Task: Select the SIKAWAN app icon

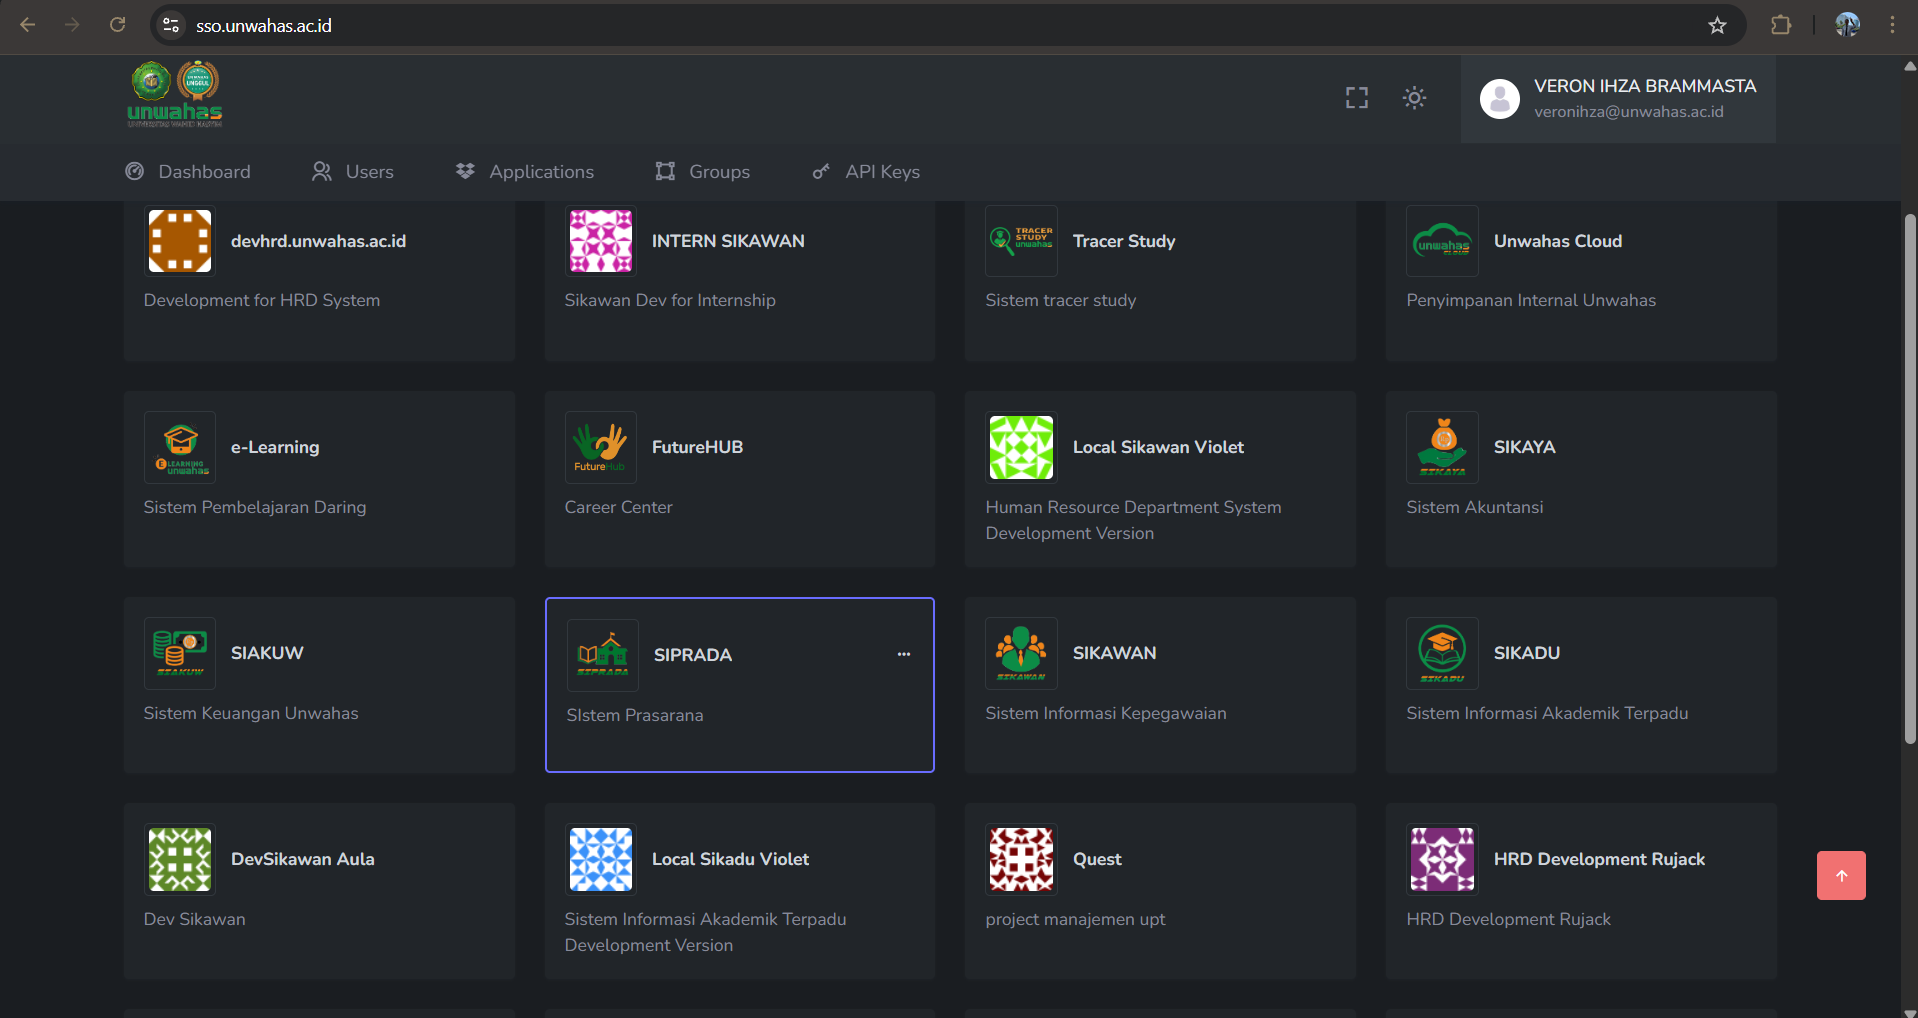Action: pos(1021,653)
